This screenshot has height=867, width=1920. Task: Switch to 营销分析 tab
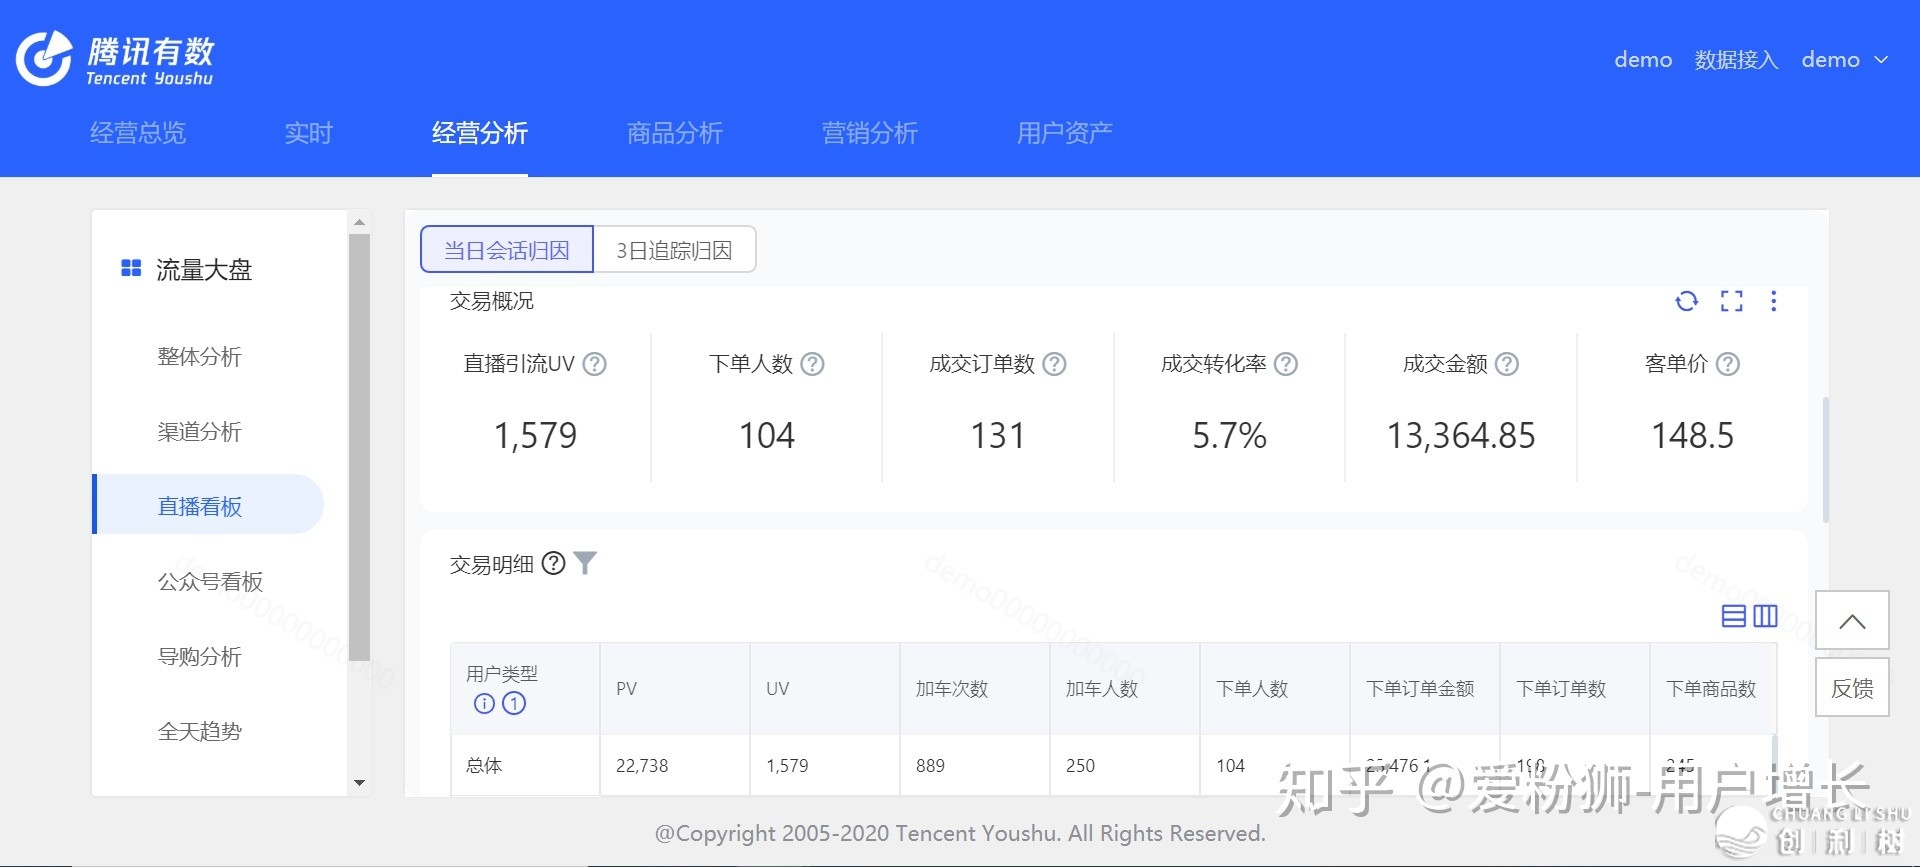869,133
